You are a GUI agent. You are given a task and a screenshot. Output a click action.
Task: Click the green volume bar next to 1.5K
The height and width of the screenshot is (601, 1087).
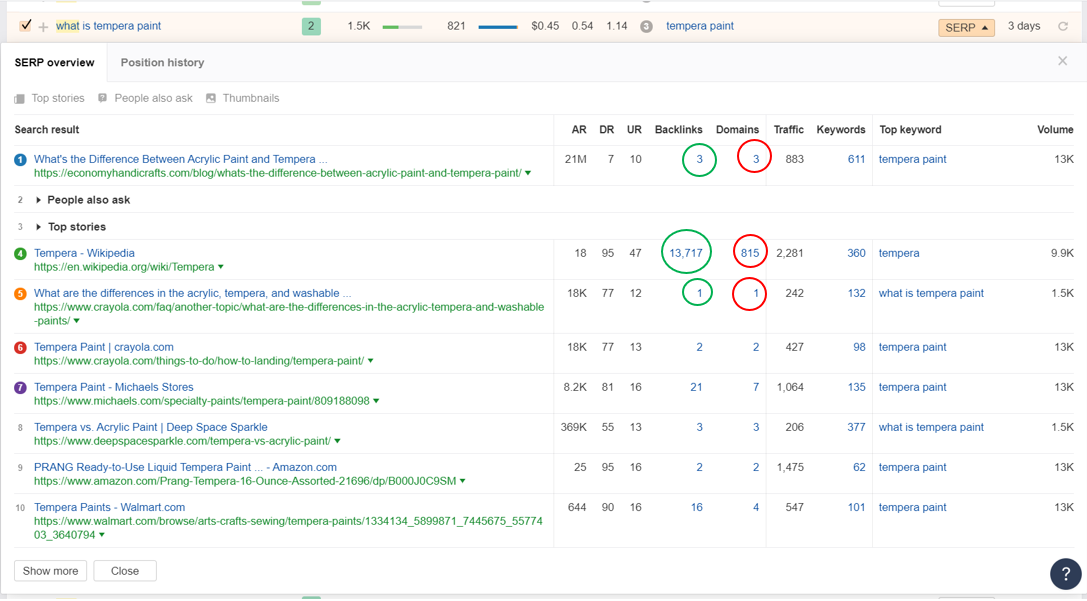(x=402, y=27)
